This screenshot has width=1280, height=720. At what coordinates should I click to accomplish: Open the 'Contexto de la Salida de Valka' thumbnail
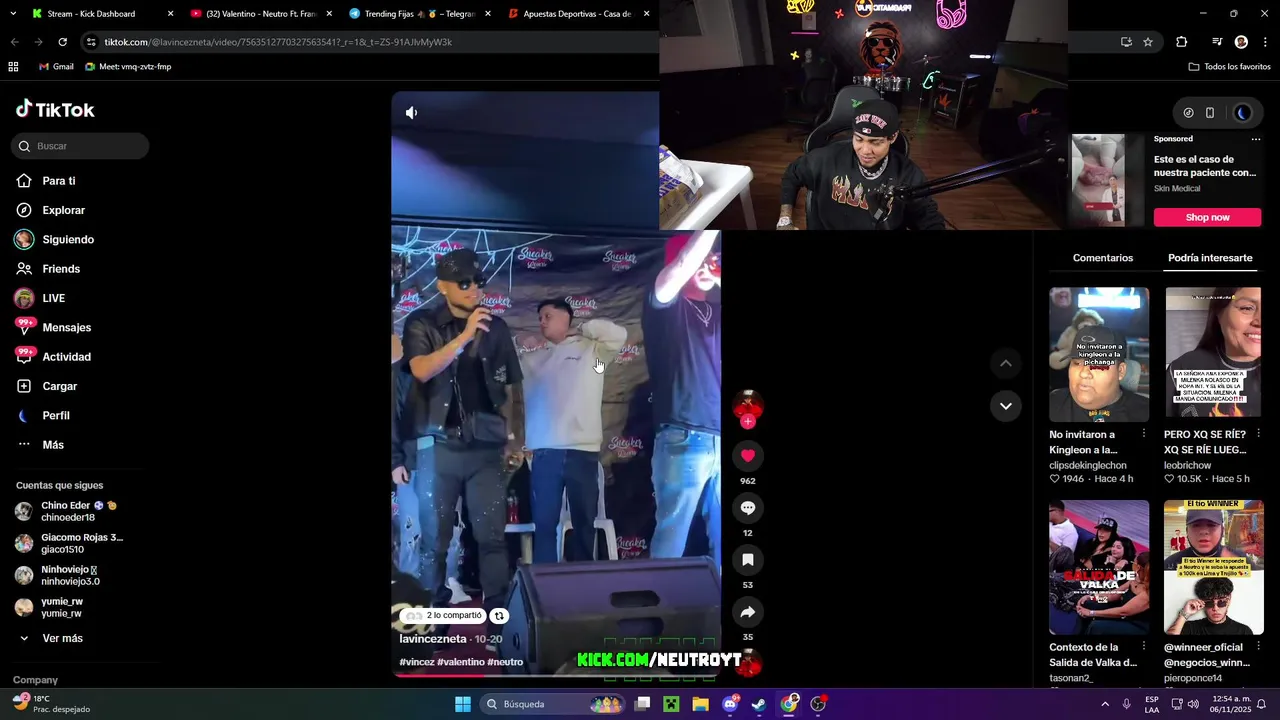[x=1099, y=567]
